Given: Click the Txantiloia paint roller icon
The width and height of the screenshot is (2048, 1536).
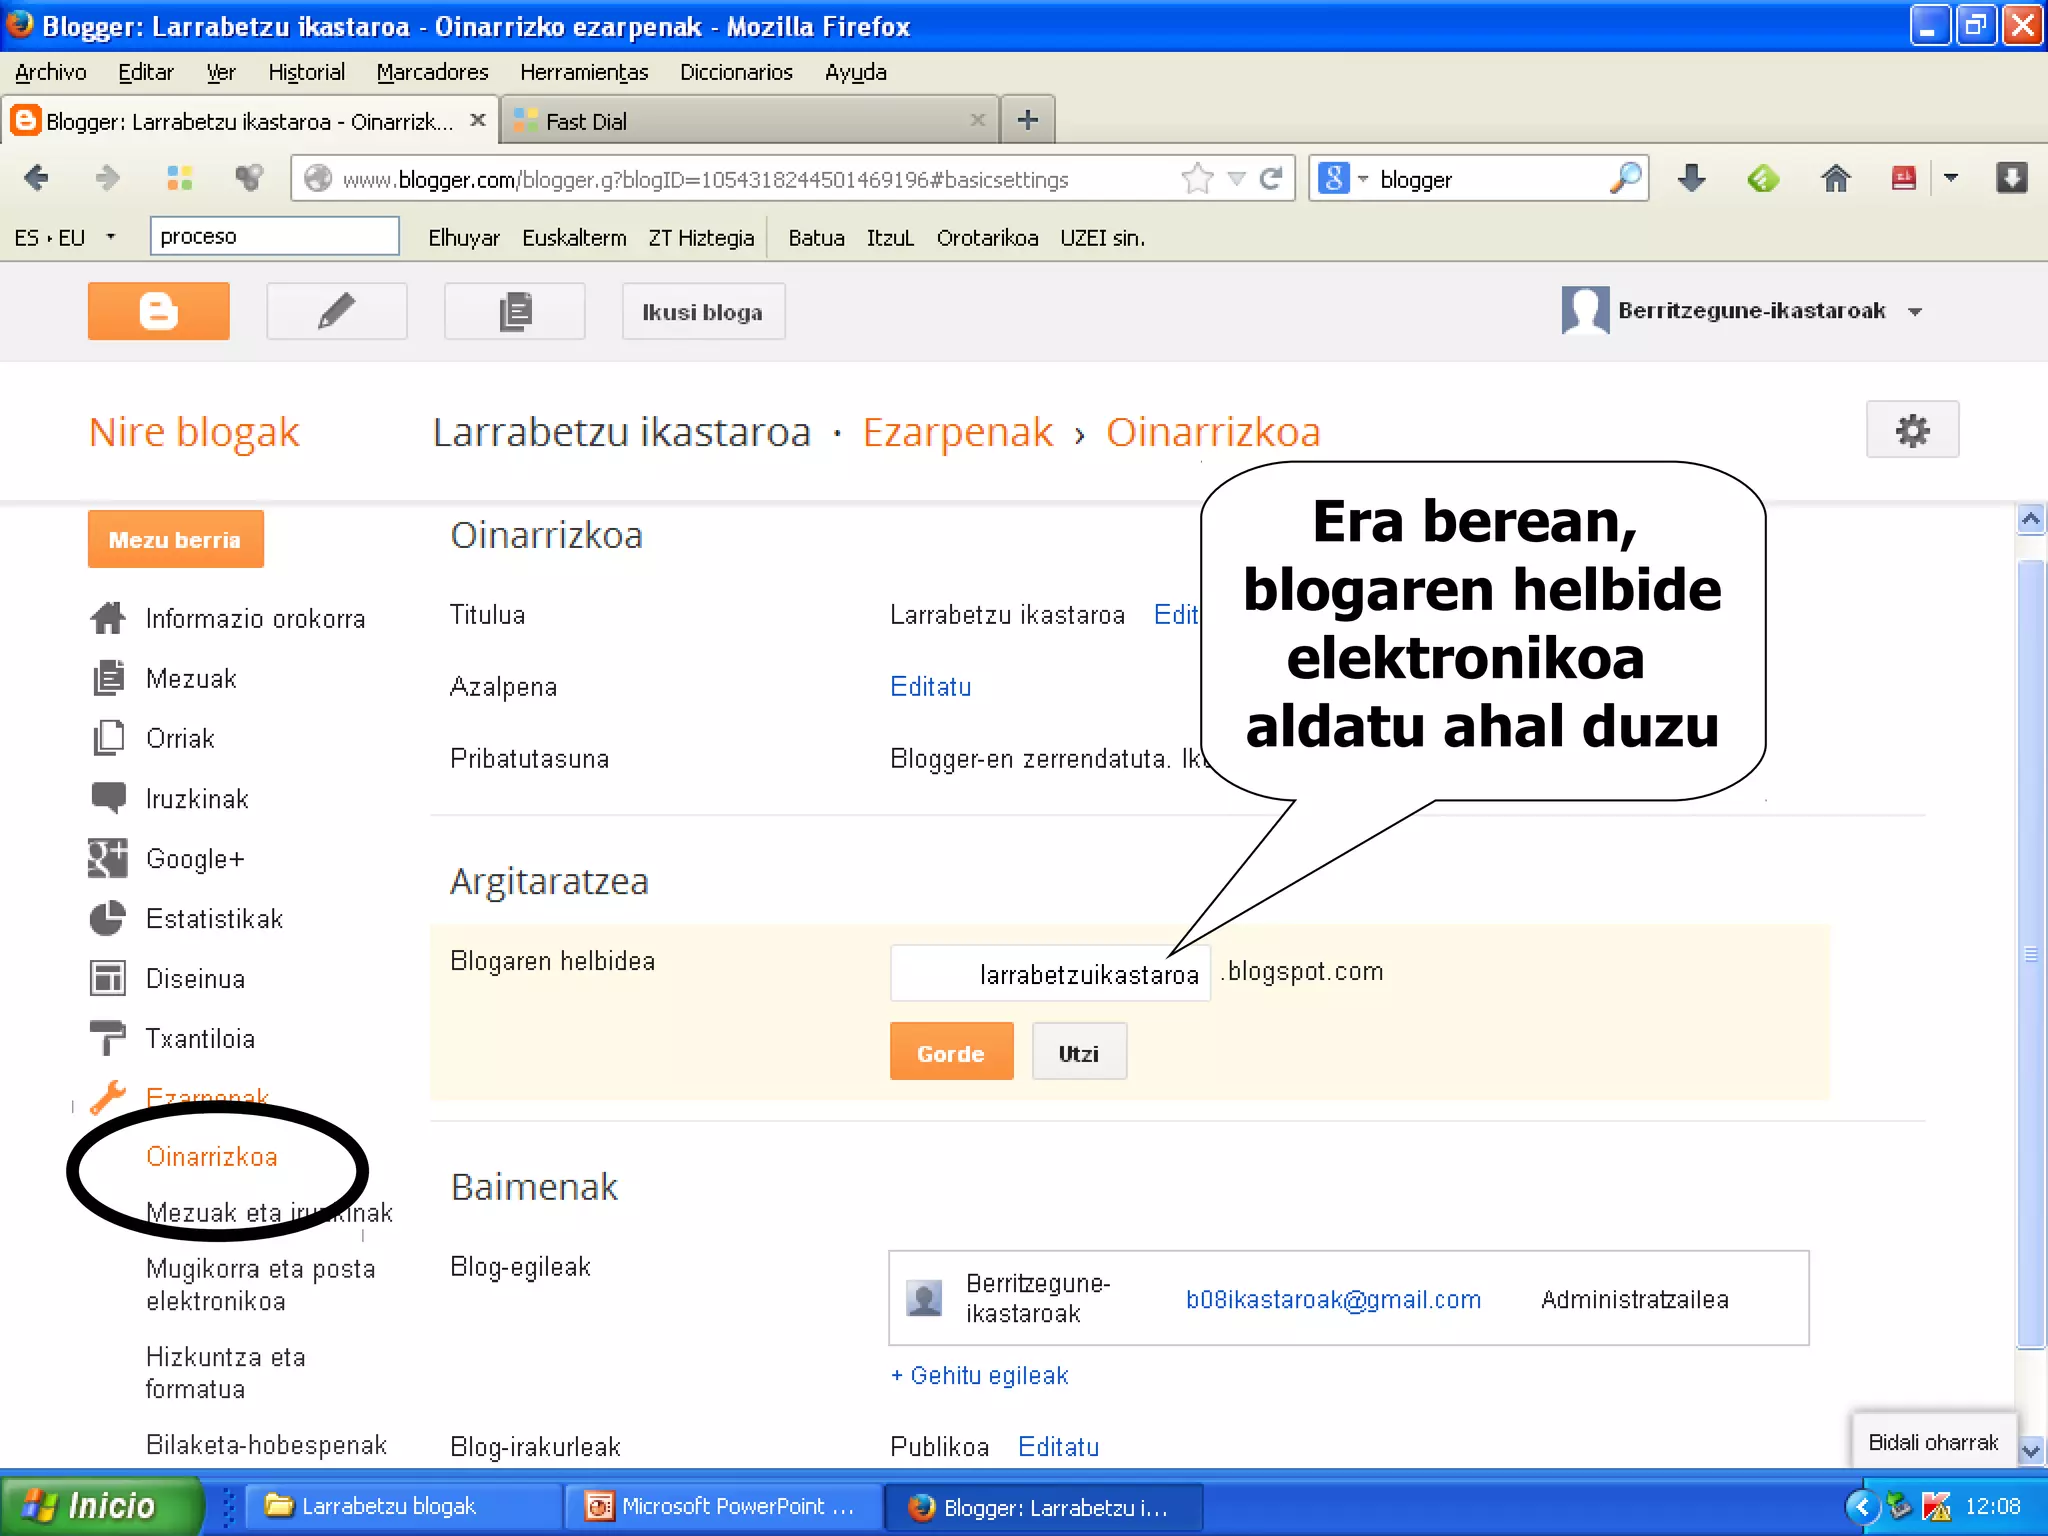Looking at the screenshot, I should (108, 1038).
